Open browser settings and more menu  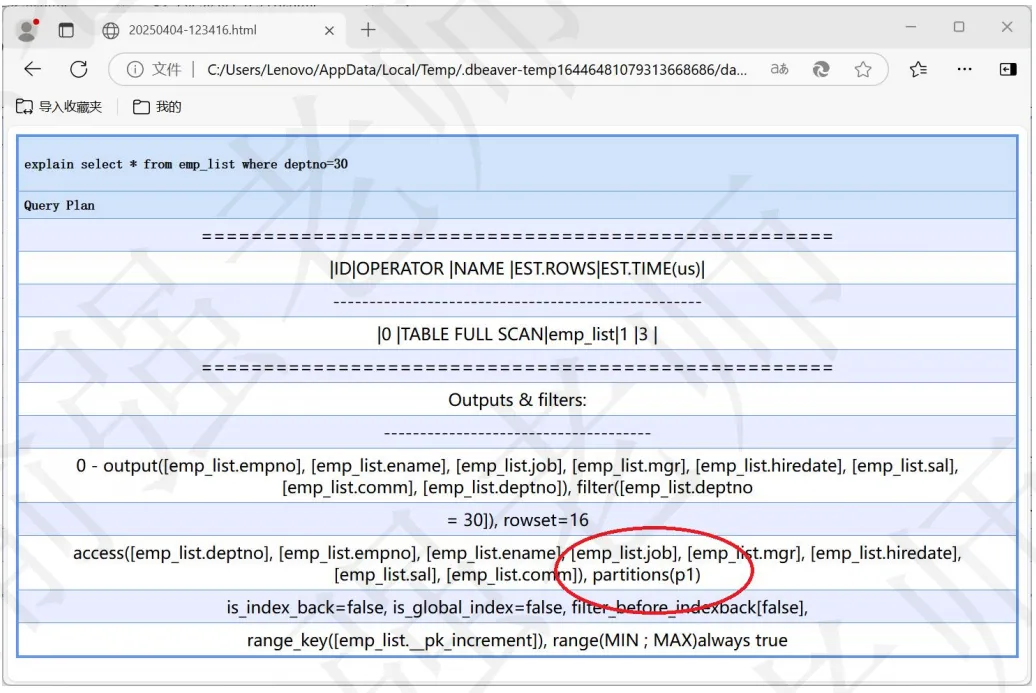(x=964, y=69)
